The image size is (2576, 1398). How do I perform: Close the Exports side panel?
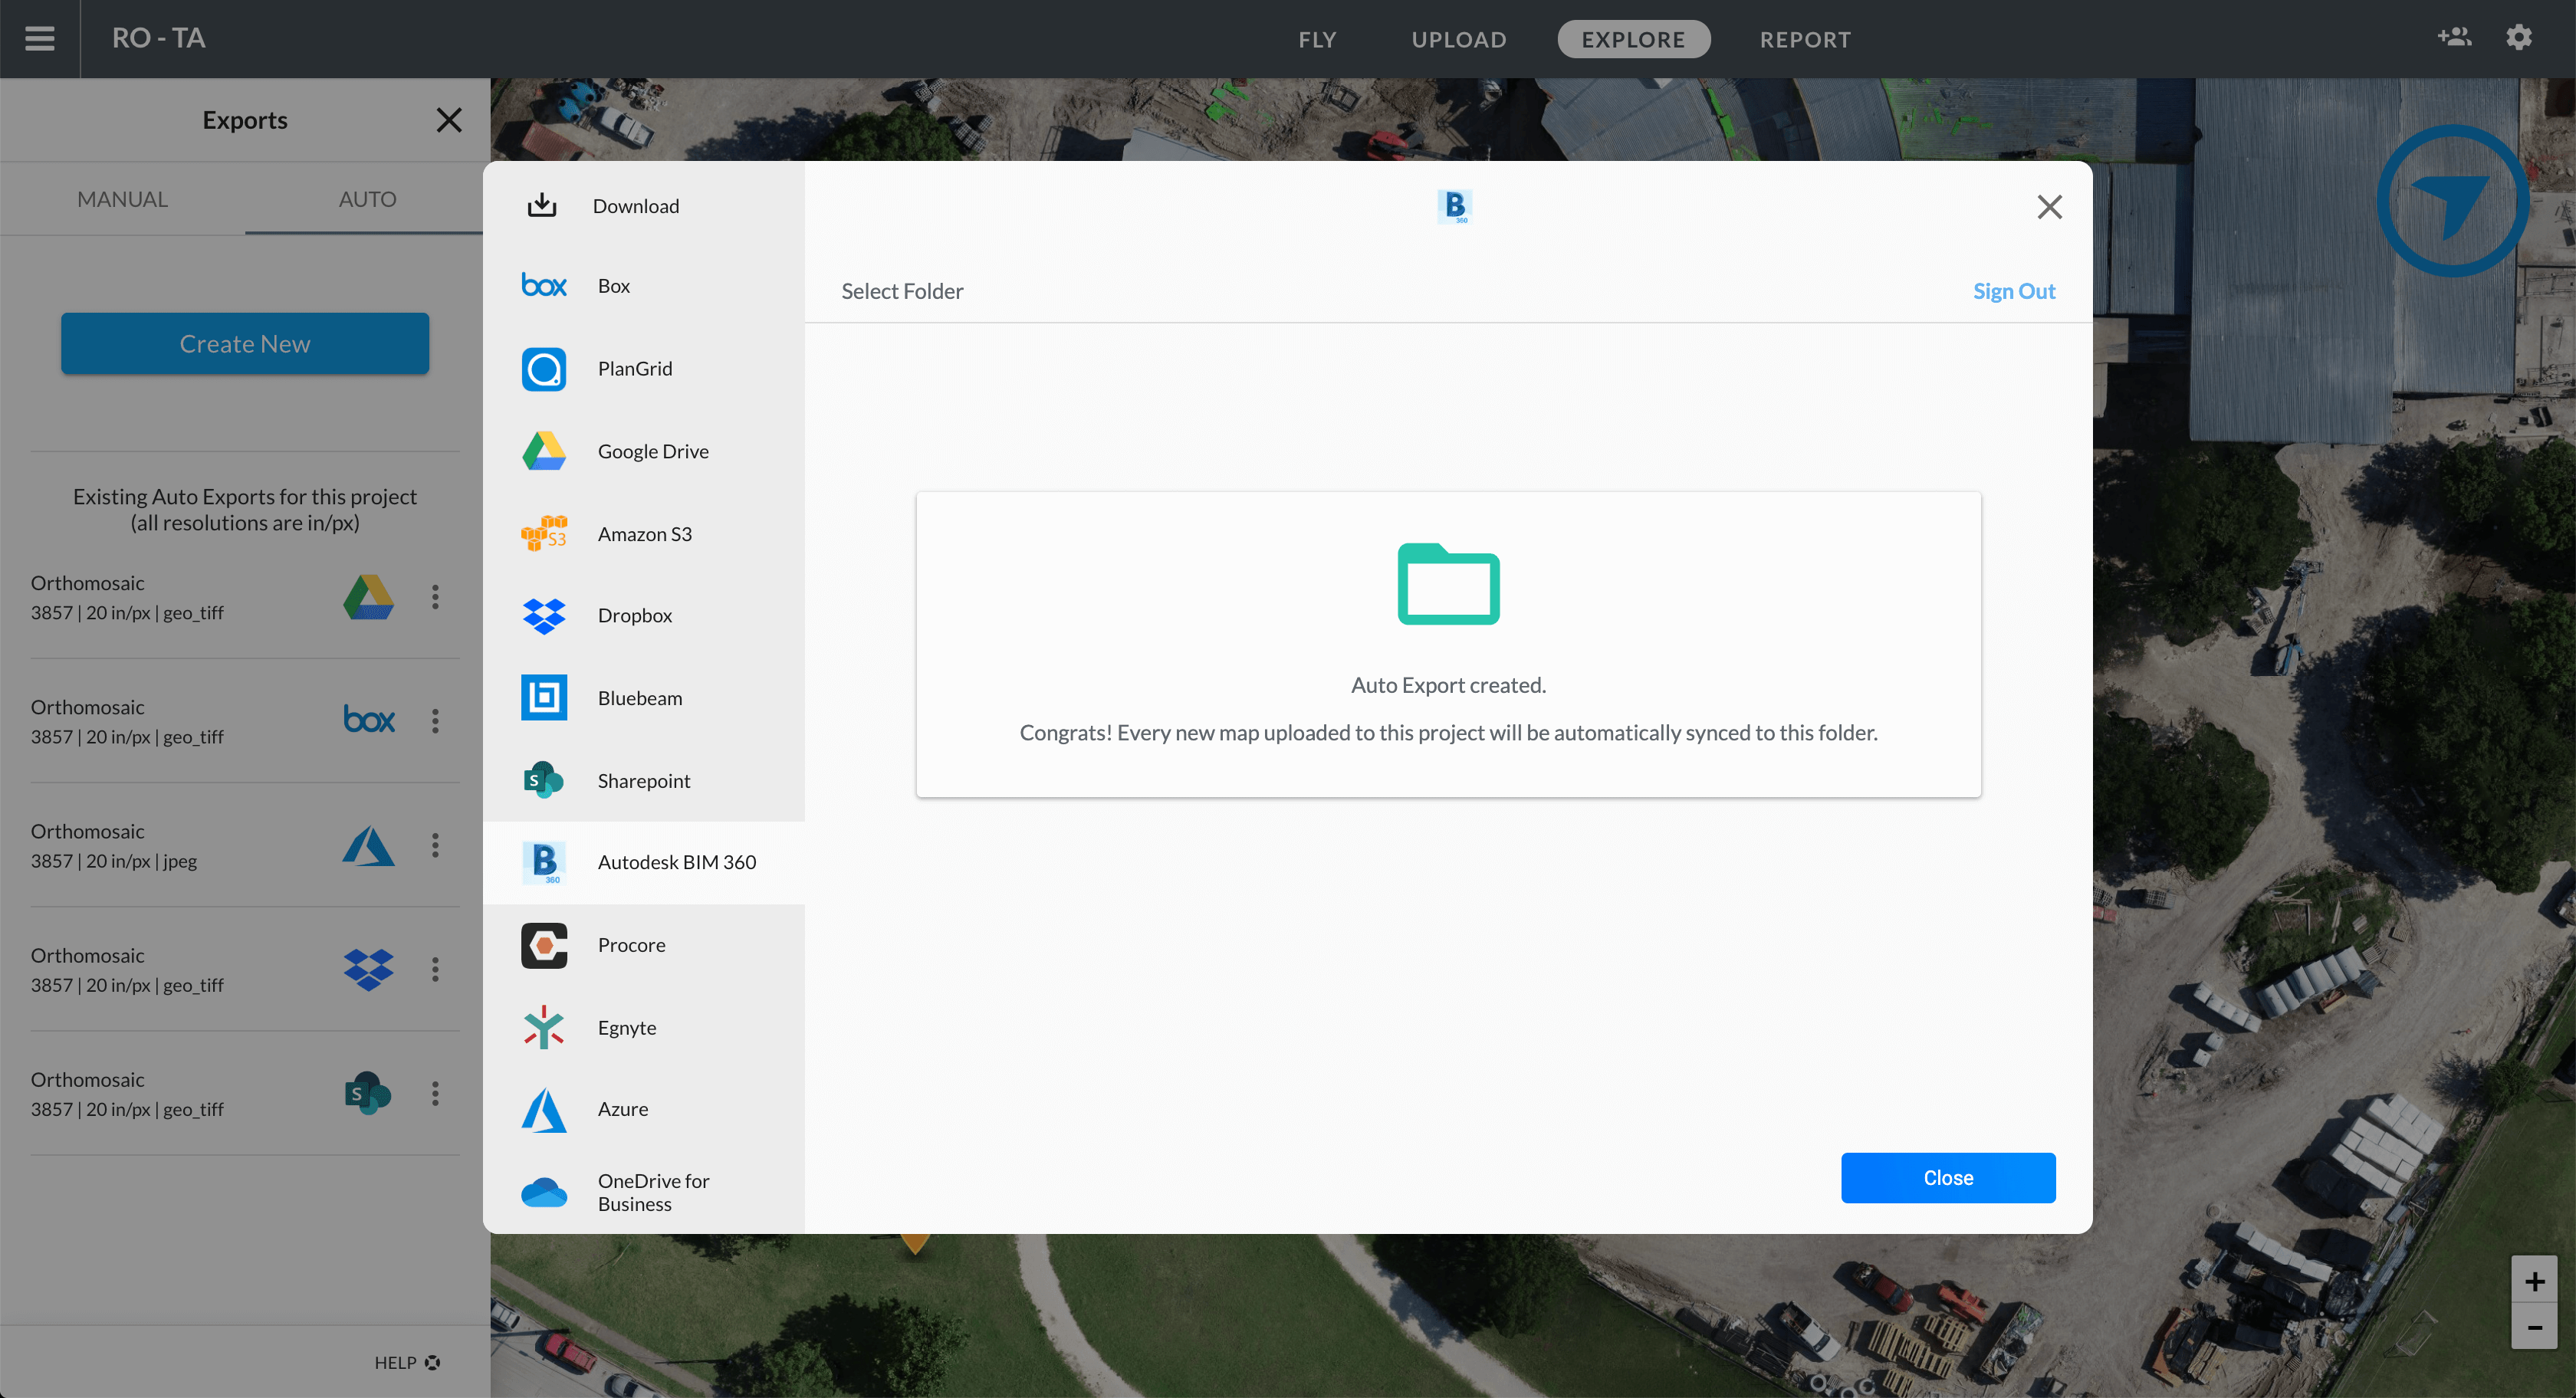point(449,120)
